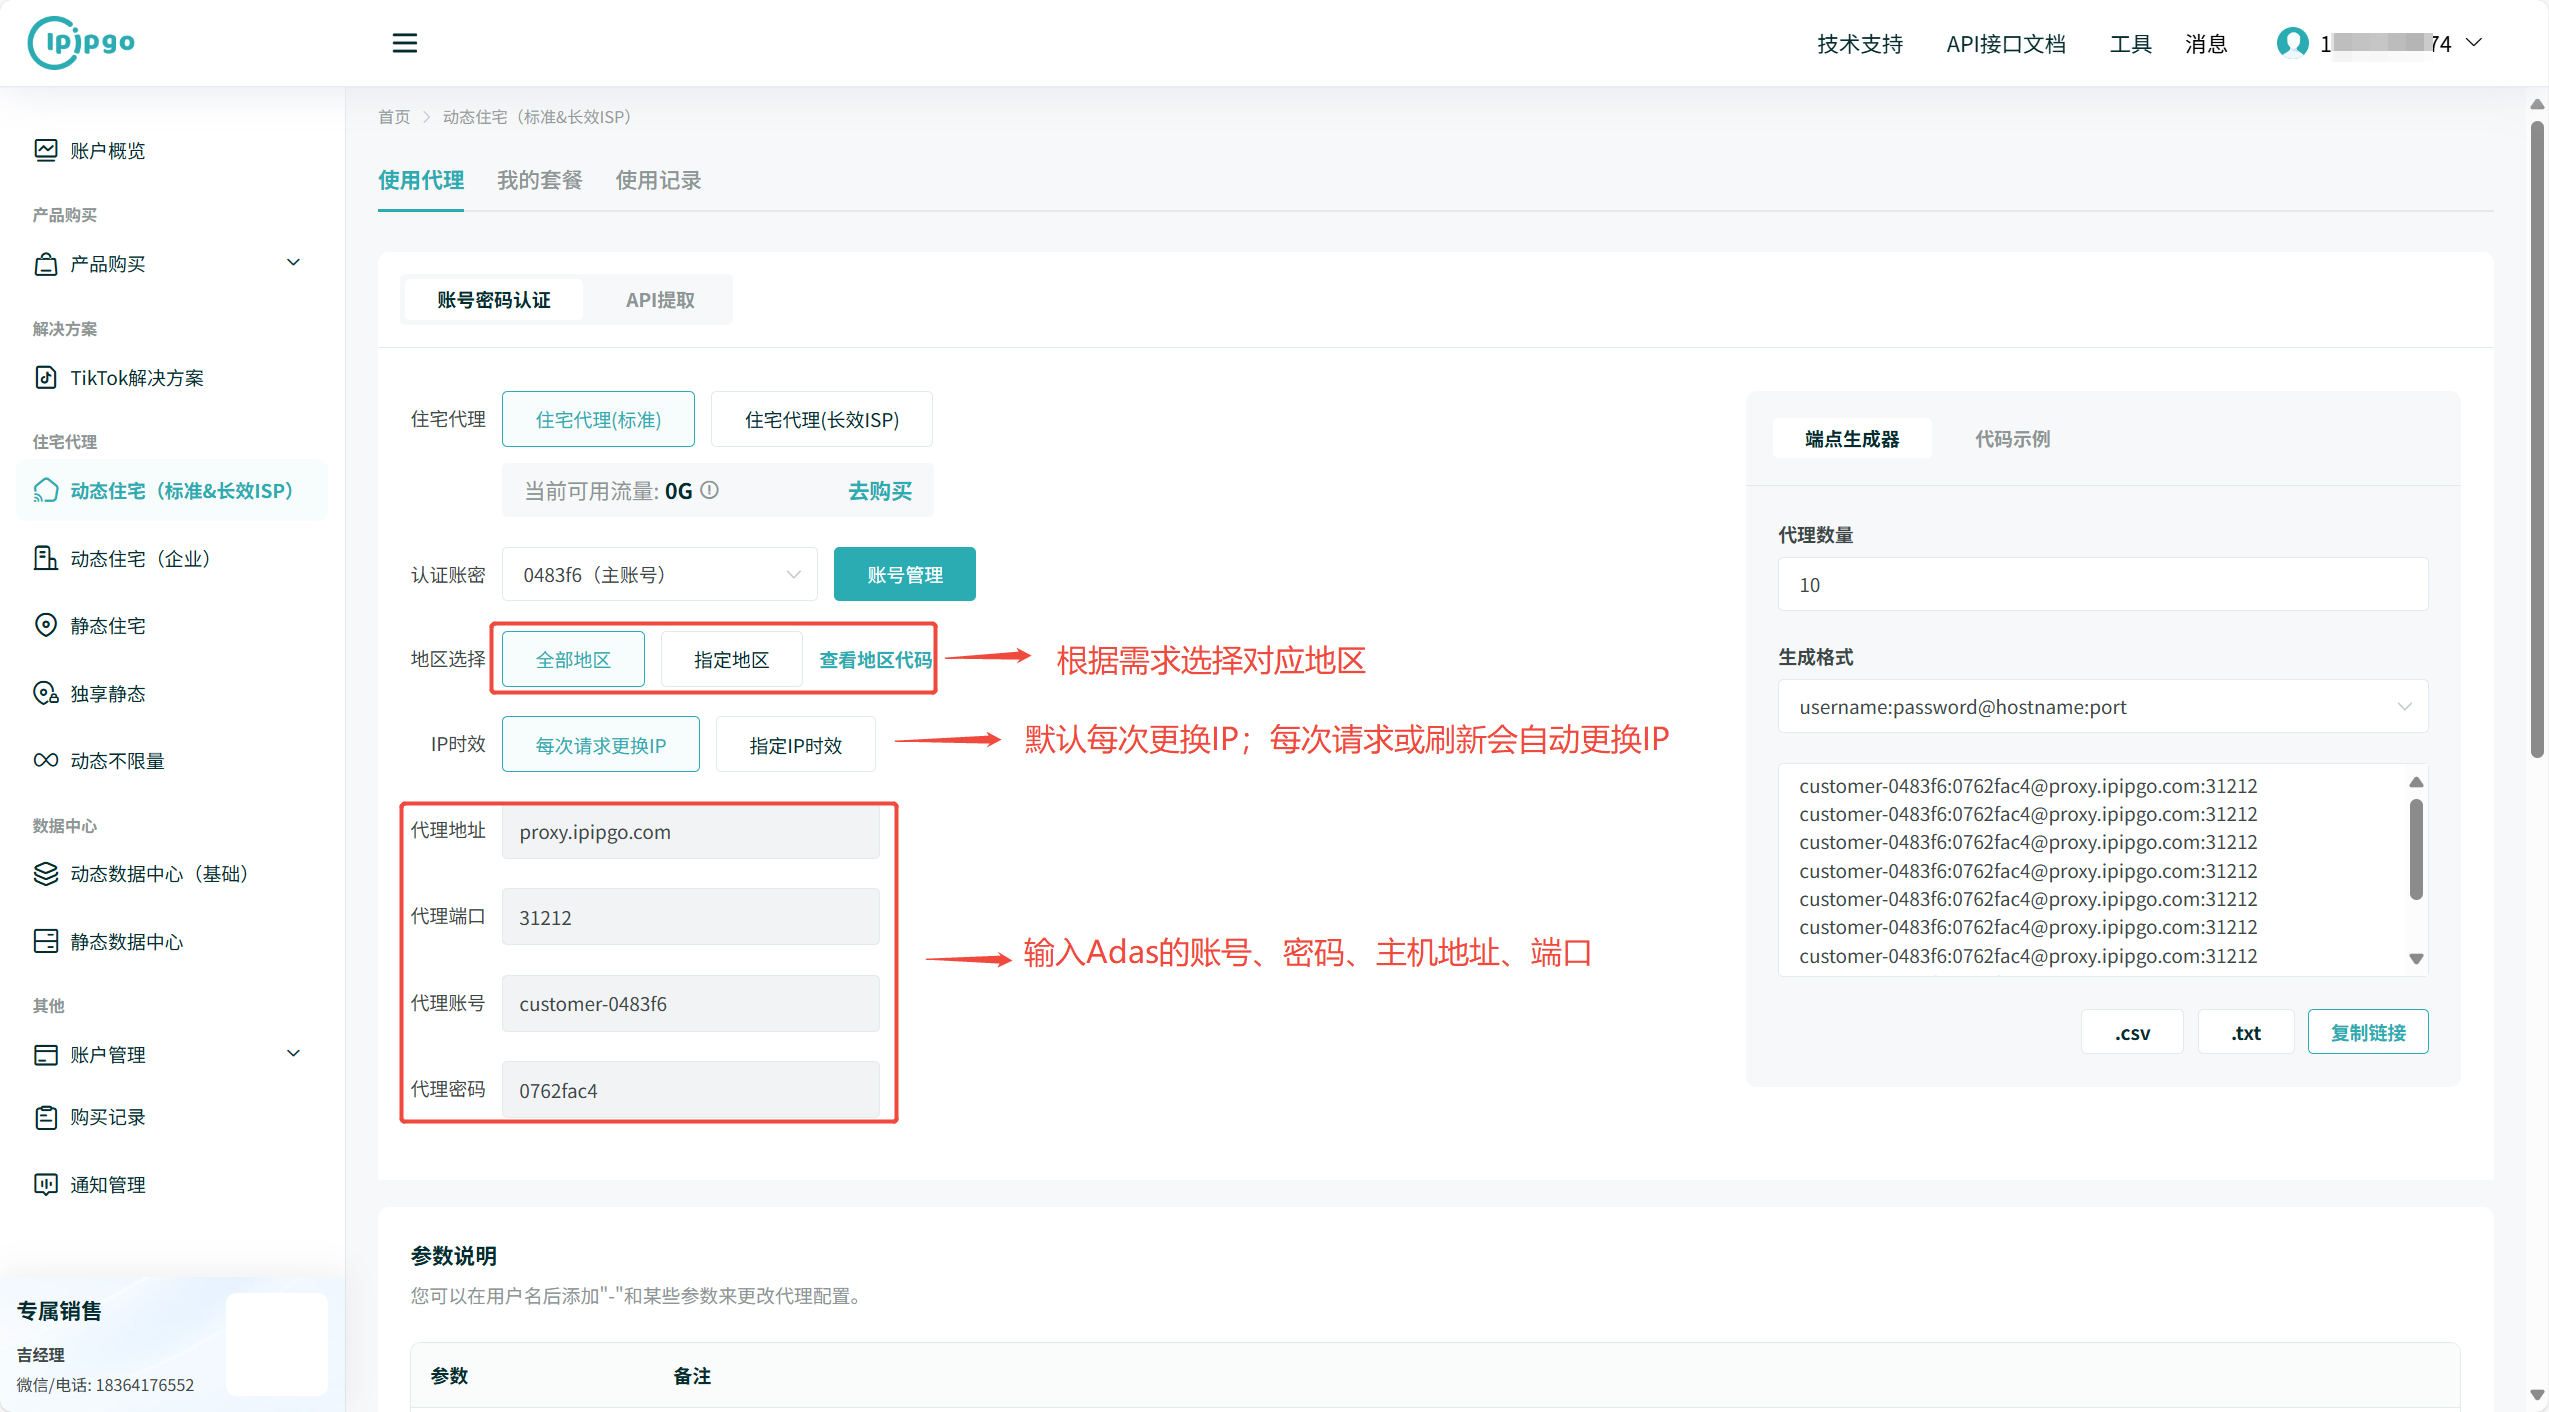Switch to 我的套餐 tab
This screenshot has height=1412, width=2549.
tap(539, 180)
